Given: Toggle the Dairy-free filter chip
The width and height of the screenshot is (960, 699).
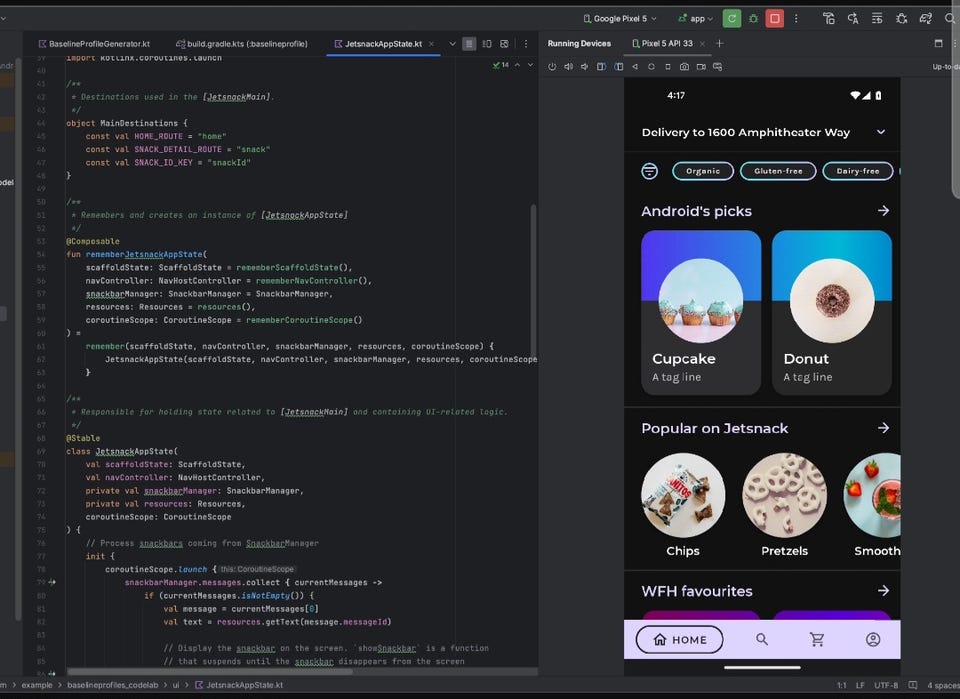Looking at the screenshot, I should pyautogui.click(x=858, y=171).
